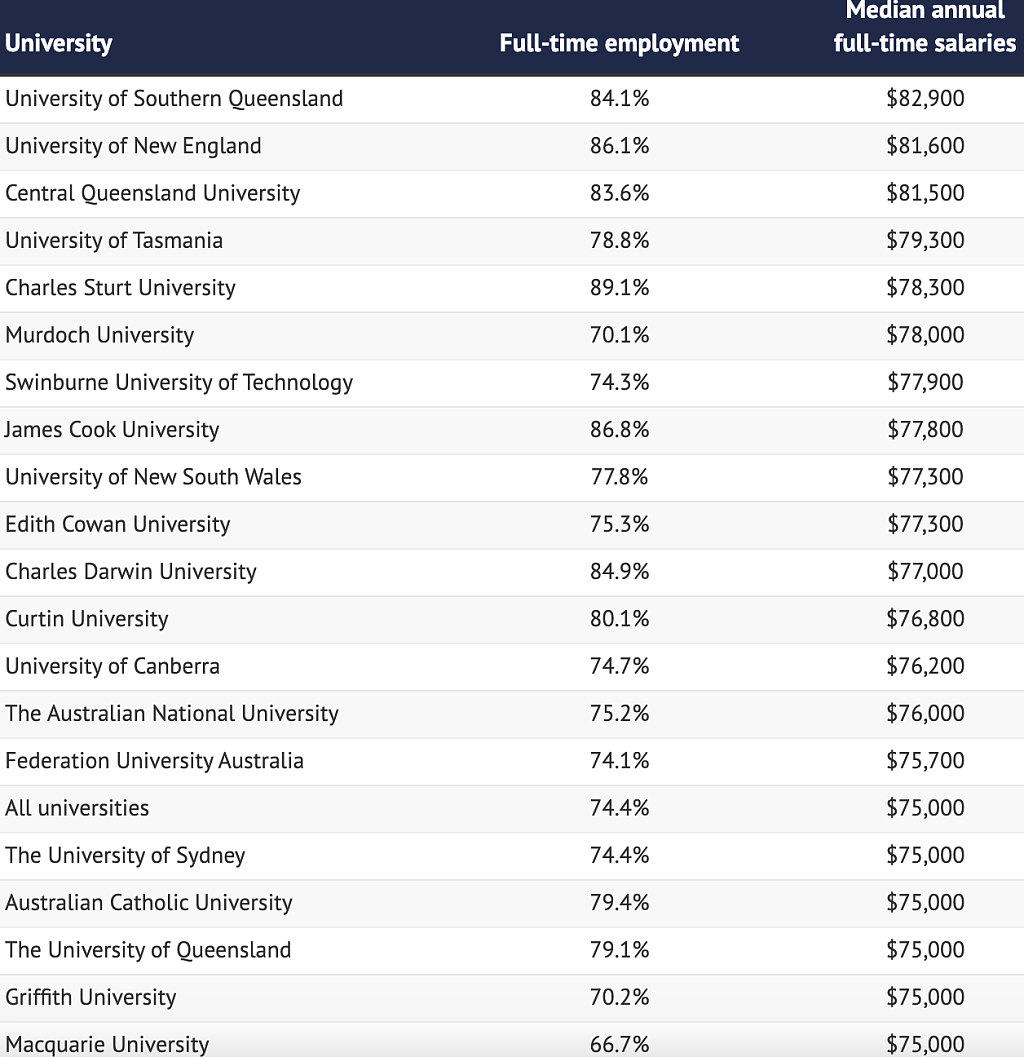Select Charles Darwin University salary $77,000
Screen dimensions: 1024x1057
tap(925, 572)
